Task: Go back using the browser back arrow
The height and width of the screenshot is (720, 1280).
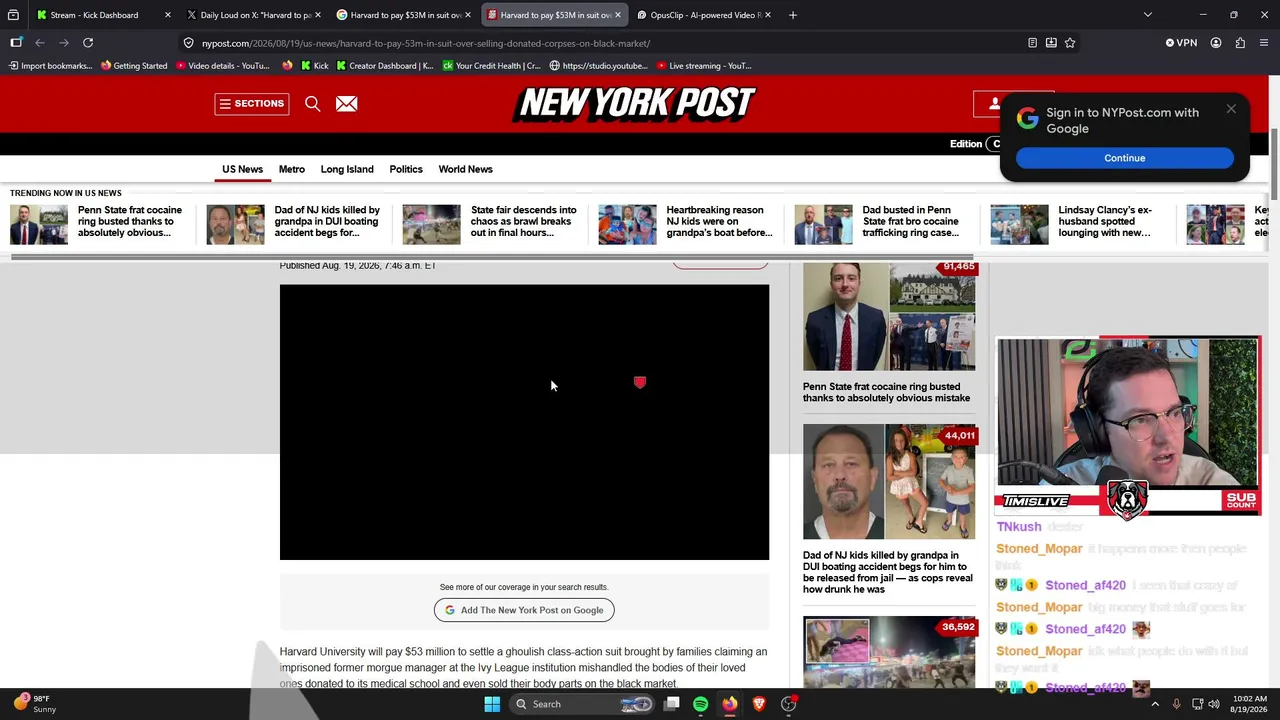Action: [40, 43]
